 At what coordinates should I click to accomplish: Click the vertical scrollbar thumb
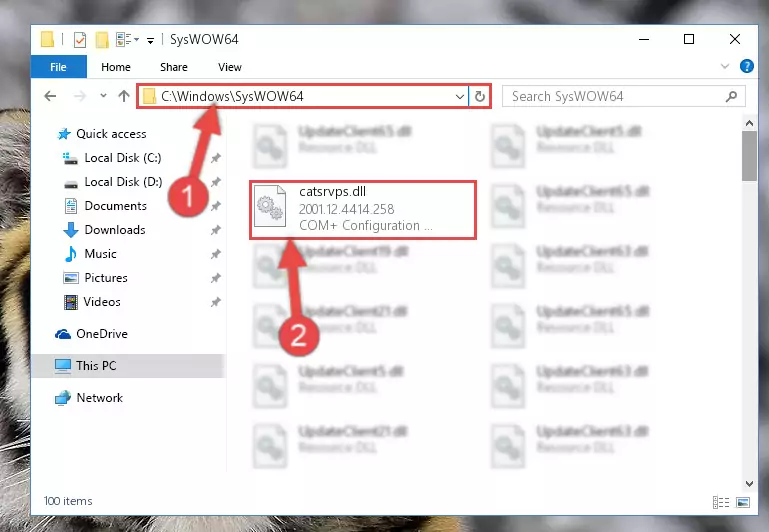(x=749, y=156)
